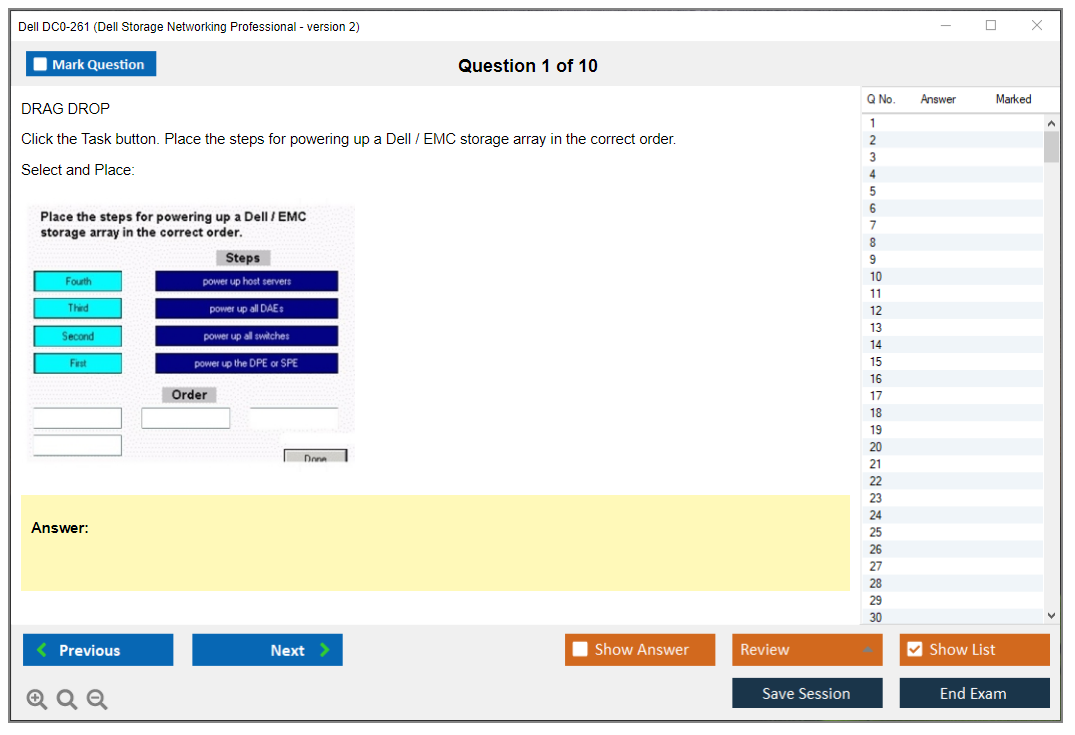Maximize the exam window
This screenshot has height=735, width=1075.
[x=991, y=26]
